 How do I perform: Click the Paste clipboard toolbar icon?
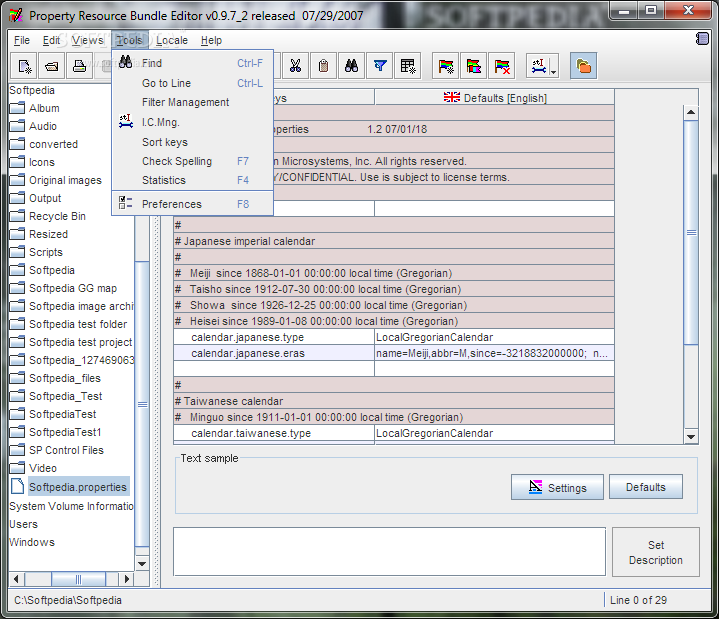pos(323,66)
